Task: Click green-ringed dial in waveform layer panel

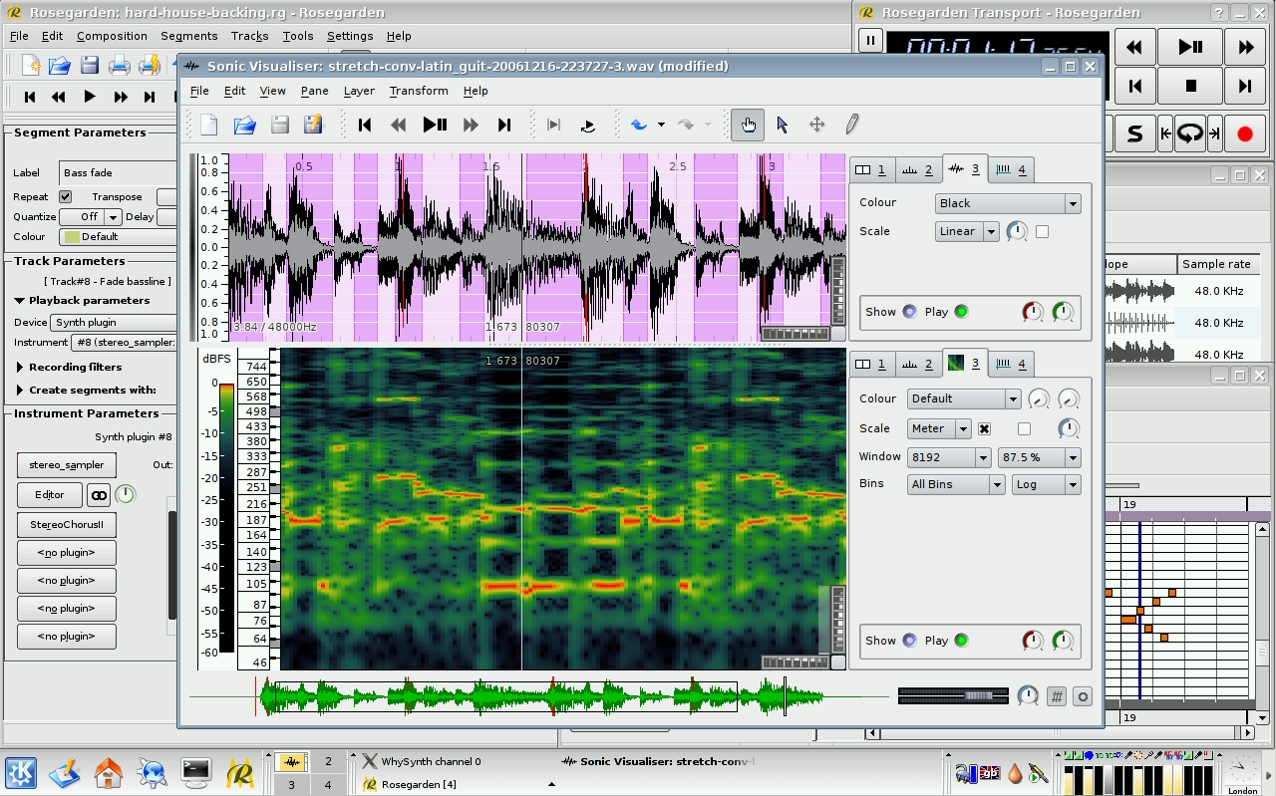Action: pos(1063,312)
